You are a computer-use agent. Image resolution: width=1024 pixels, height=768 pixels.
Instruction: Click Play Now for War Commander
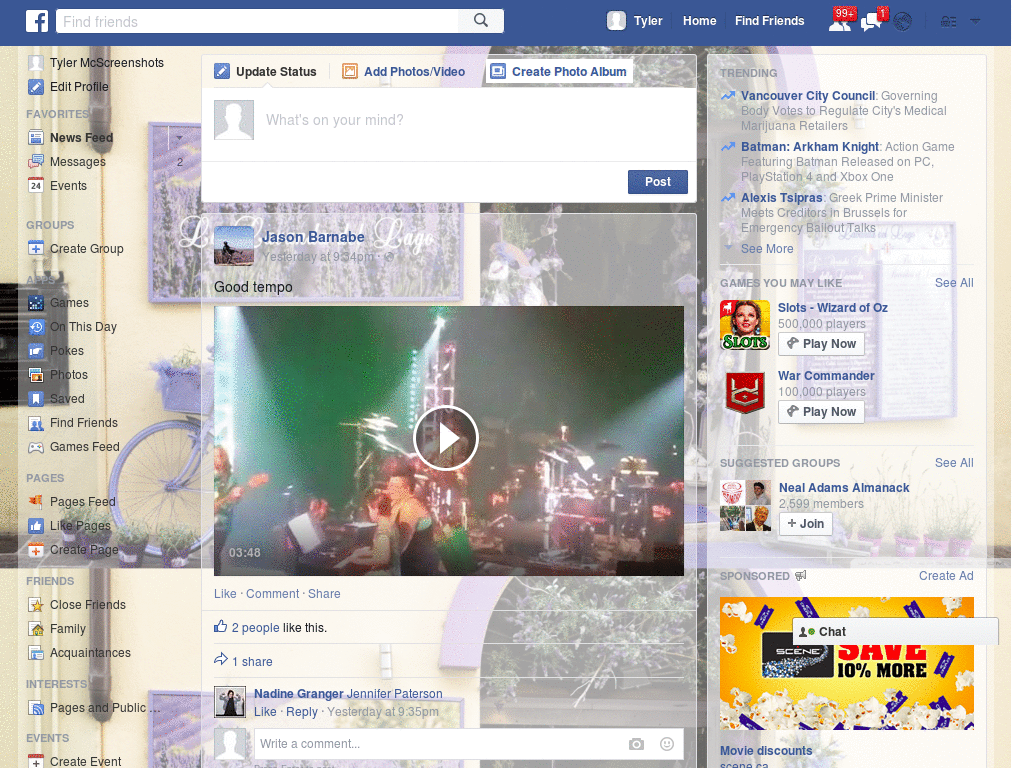[822, 411]
